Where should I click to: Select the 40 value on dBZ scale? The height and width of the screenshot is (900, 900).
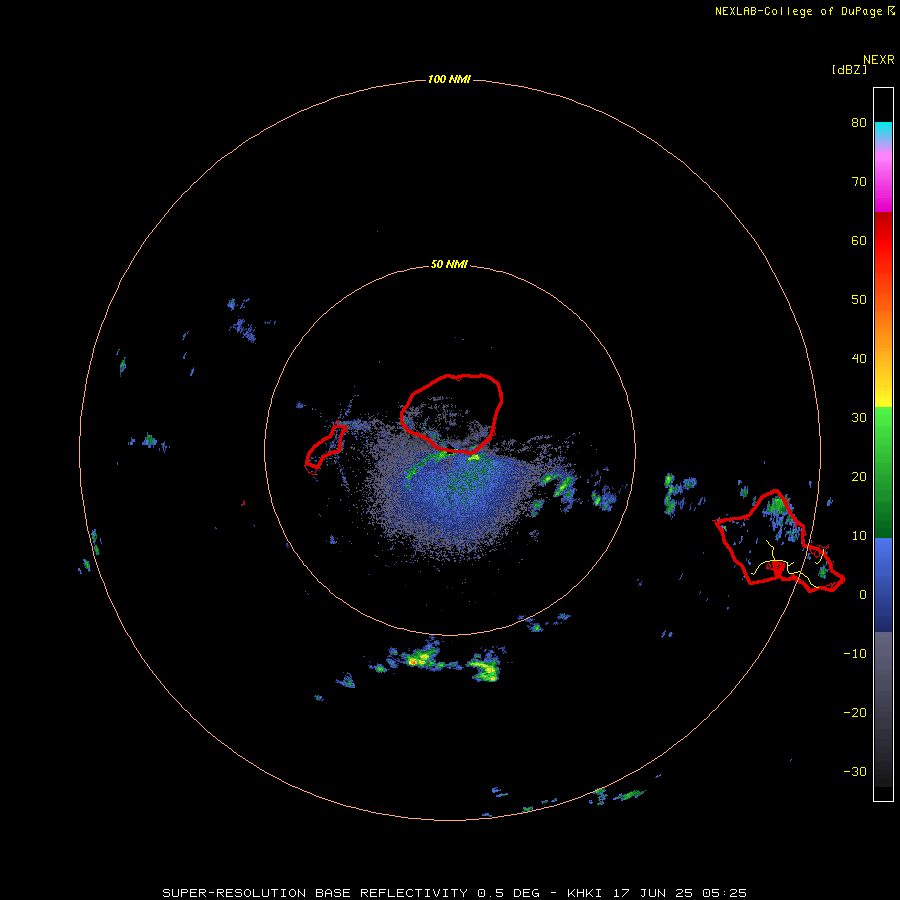click(859, 359)
